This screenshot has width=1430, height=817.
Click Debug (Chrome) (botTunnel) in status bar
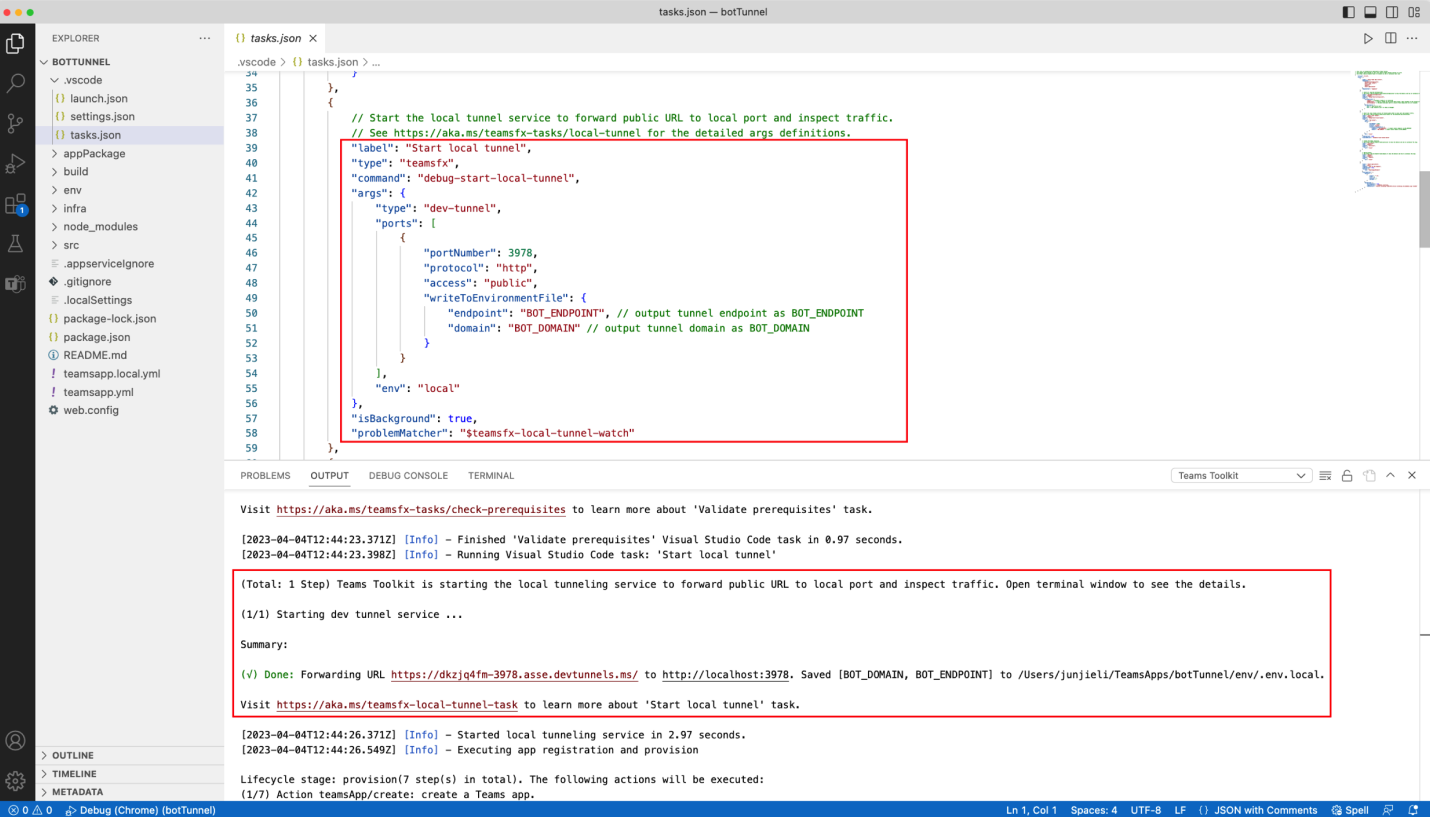141,810
